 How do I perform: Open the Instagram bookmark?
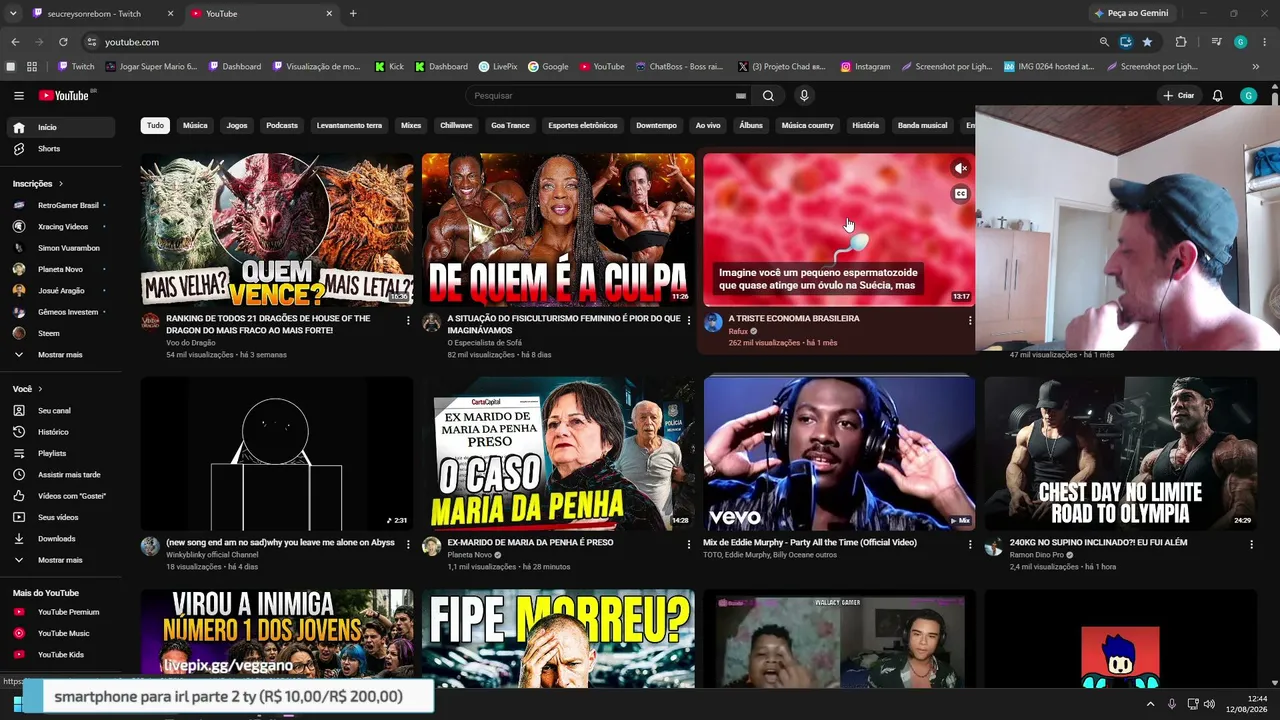coord(865,67)
